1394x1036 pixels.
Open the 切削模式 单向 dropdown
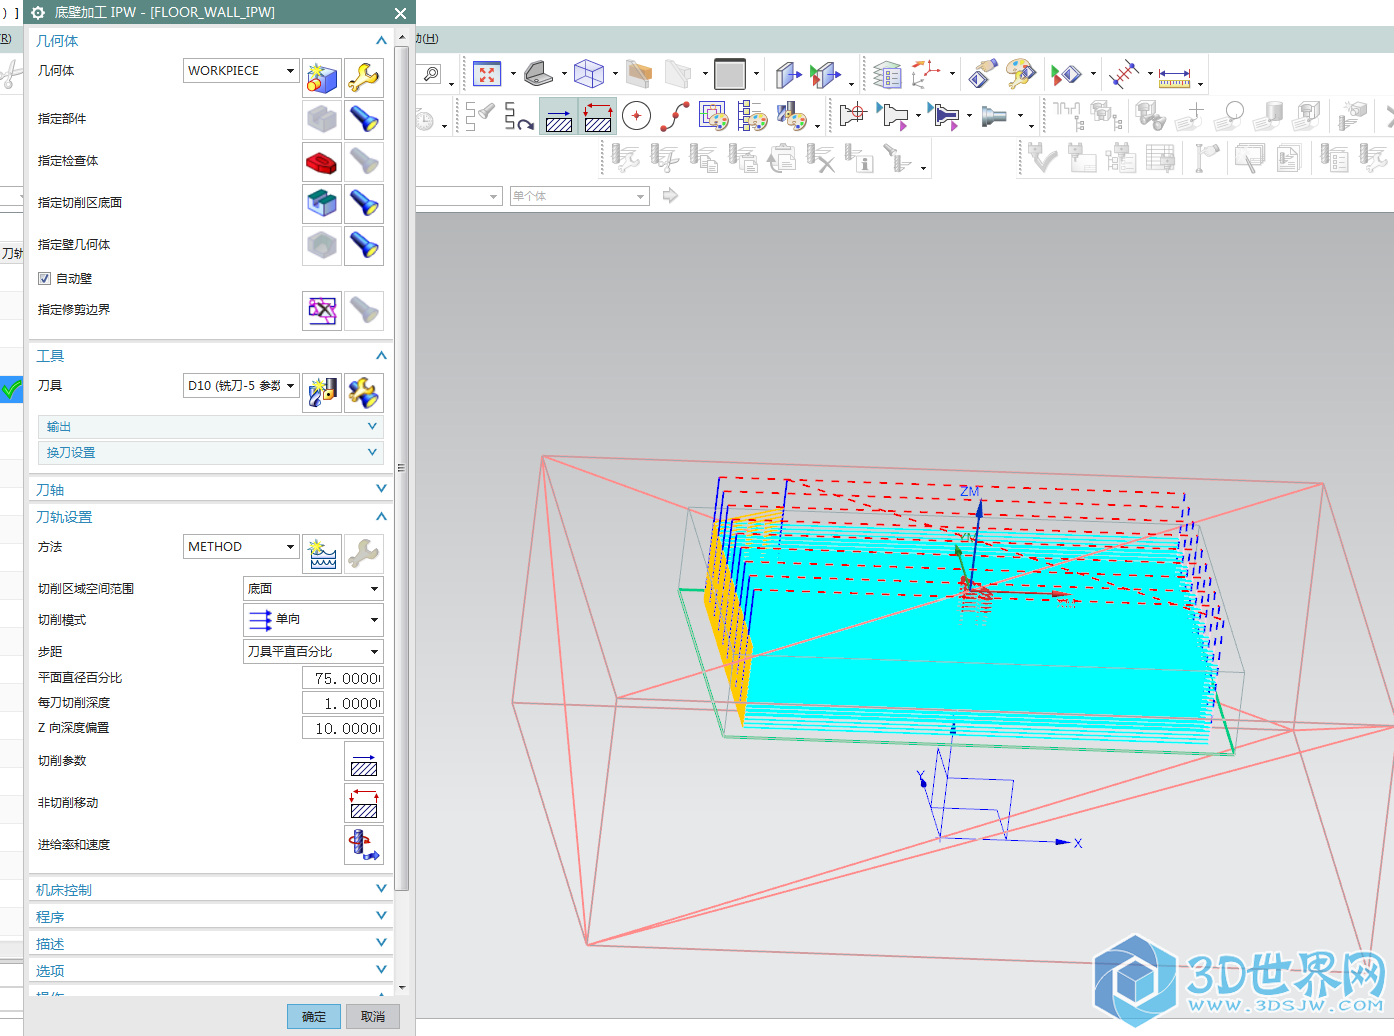pos(313,620)
